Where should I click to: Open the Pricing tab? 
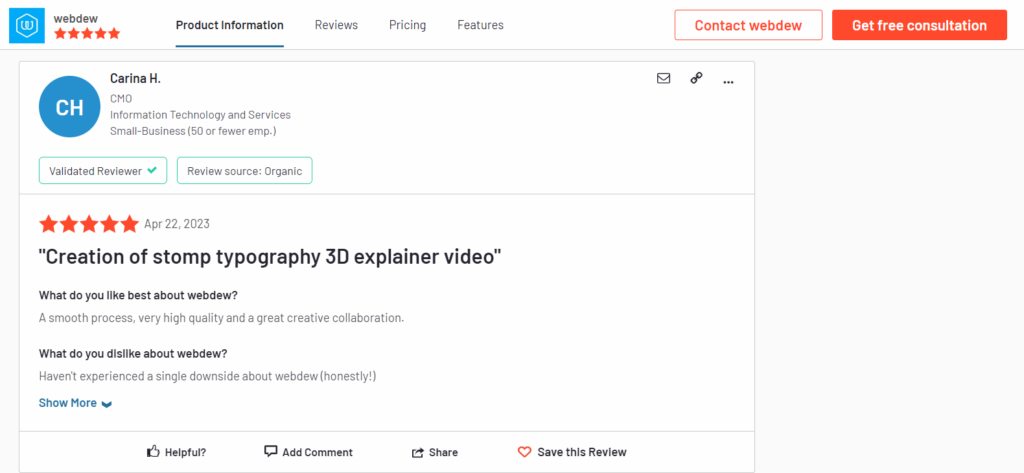pos(407,25)
